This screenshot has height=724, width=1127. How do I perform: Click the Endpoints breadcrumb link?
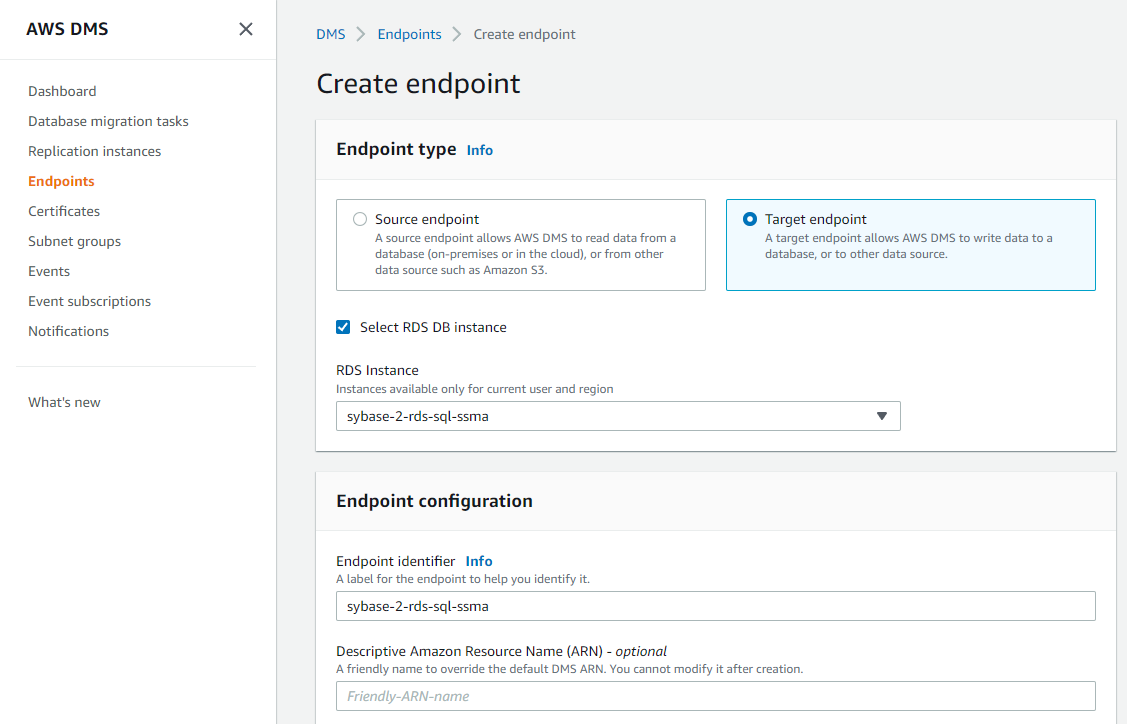point(409,34)
